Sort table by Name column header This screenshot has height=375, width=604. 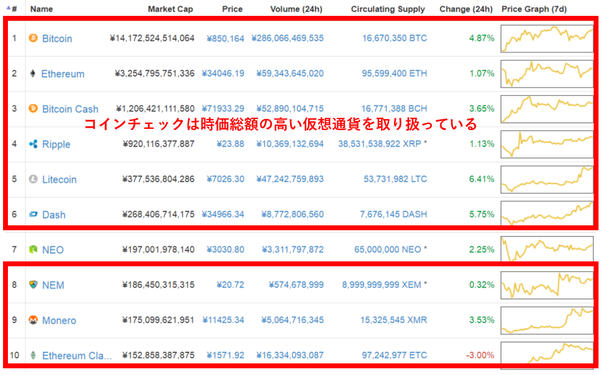click(42, 9)
